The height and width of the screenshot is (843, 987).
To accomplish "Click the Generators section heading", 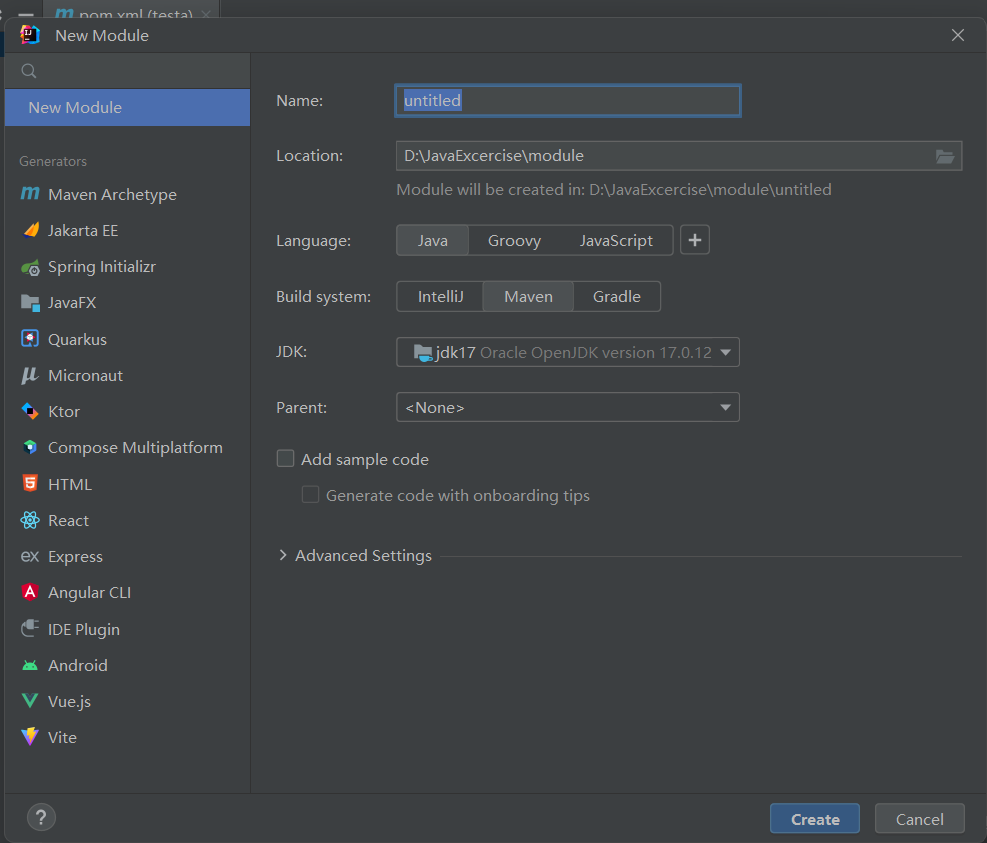I will click(53, 161).
